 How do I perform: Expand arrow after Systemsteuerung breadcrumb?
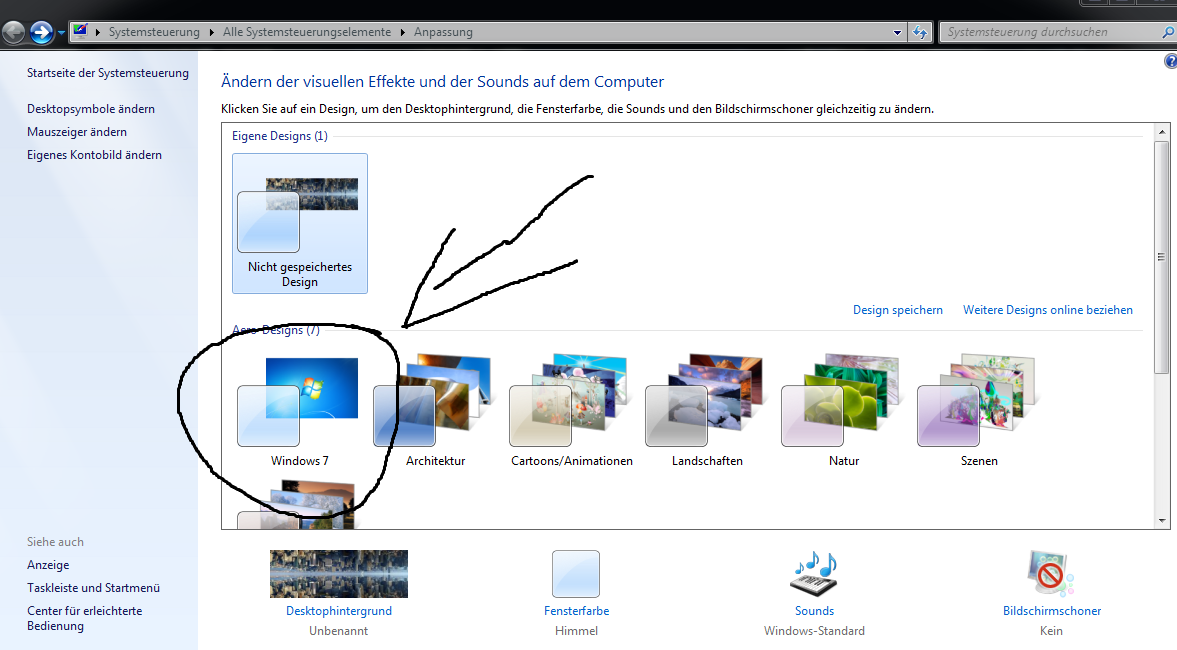(x=212, y=32)
